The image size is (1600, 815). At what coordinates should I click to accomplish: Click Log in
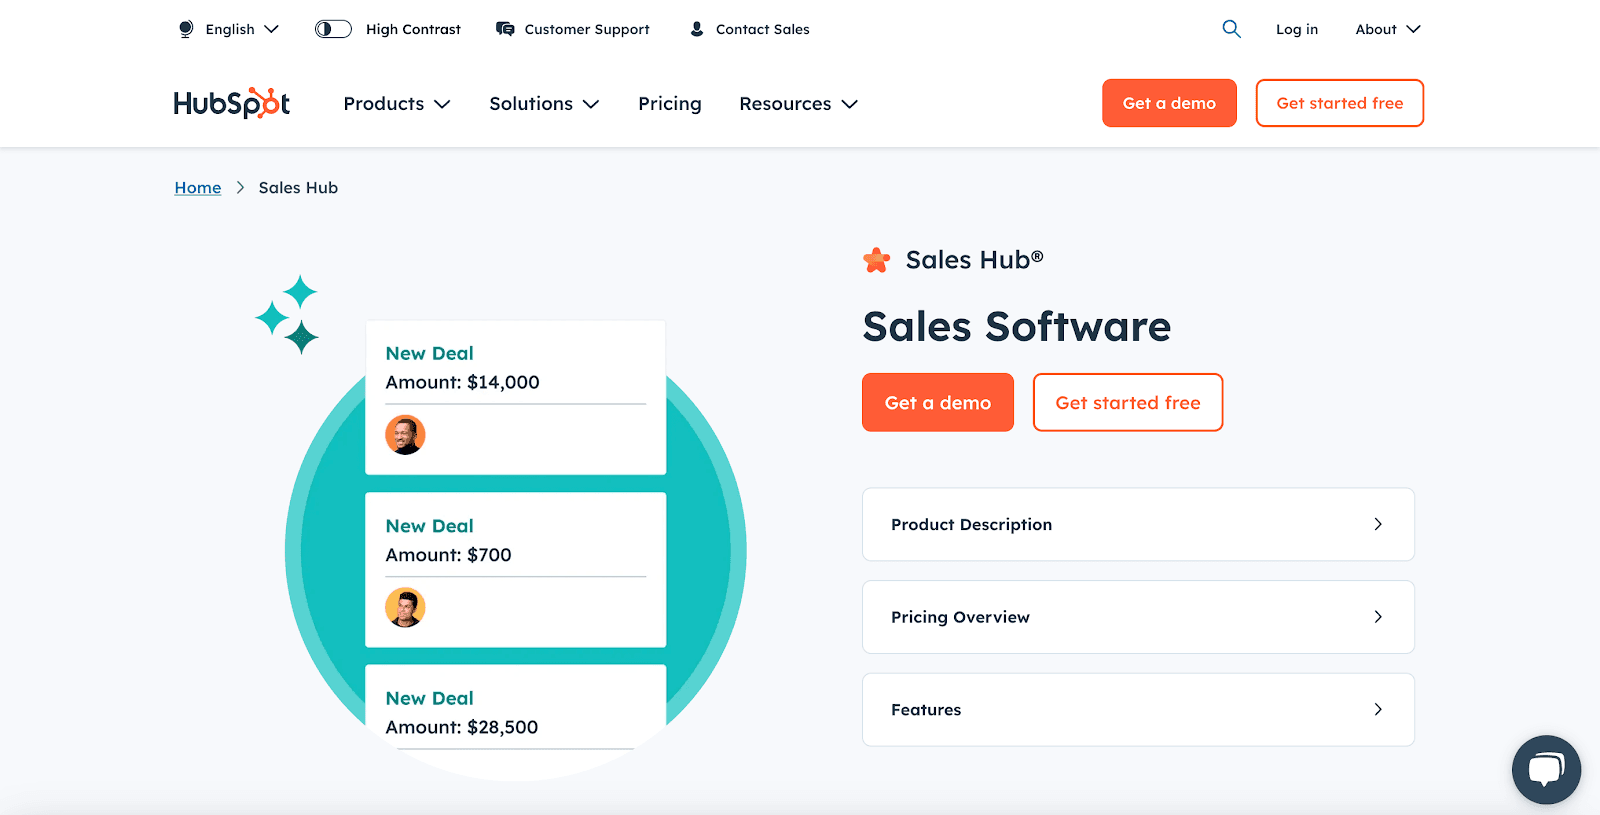pos(1297,29)
